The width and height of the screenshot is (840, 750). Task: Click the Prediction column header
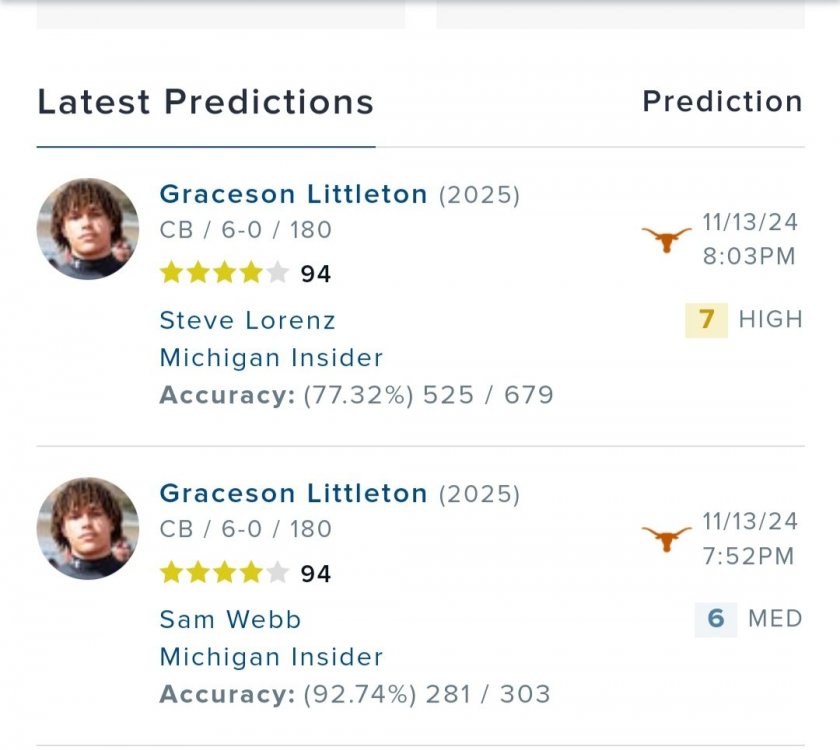coord(722,102)
